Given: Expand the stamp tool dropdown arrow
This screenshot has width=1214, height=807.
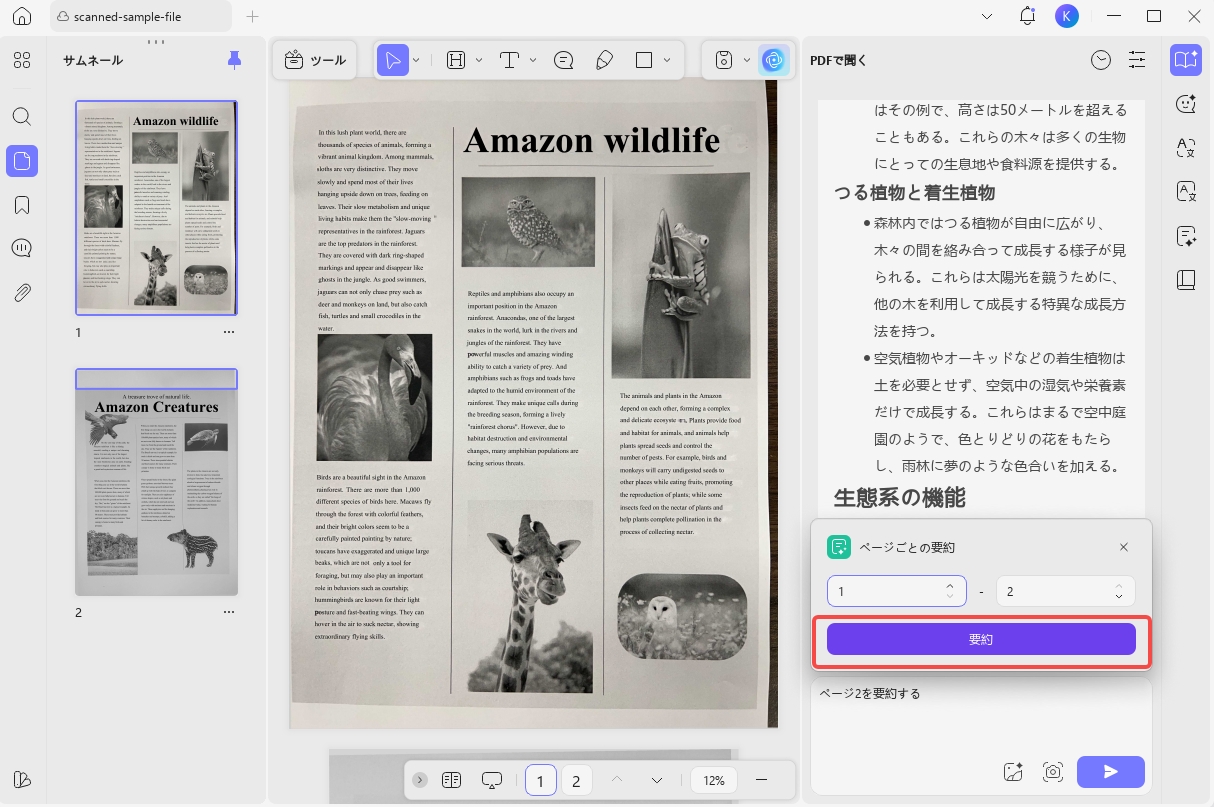Looking at the screenshot, I should pyautogui.click(x=747, y=60).
